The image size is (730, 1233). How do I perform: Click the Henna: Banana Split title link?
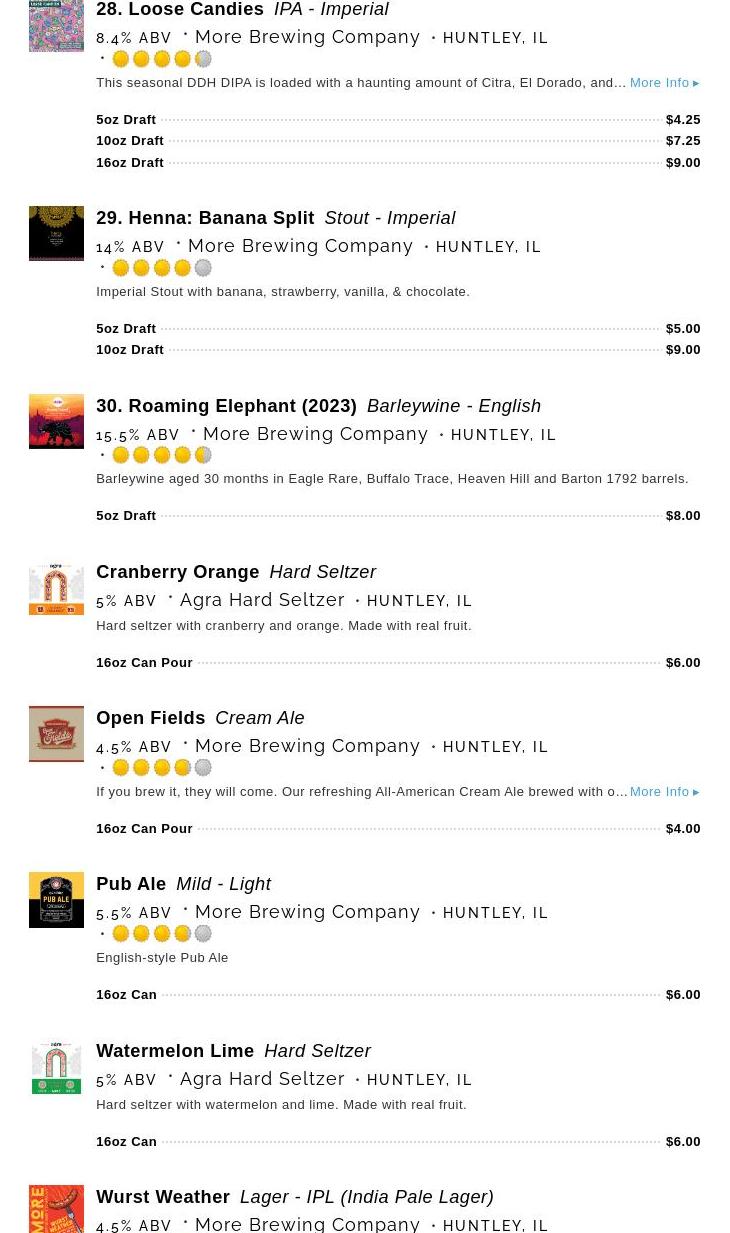tap(205, 218)
